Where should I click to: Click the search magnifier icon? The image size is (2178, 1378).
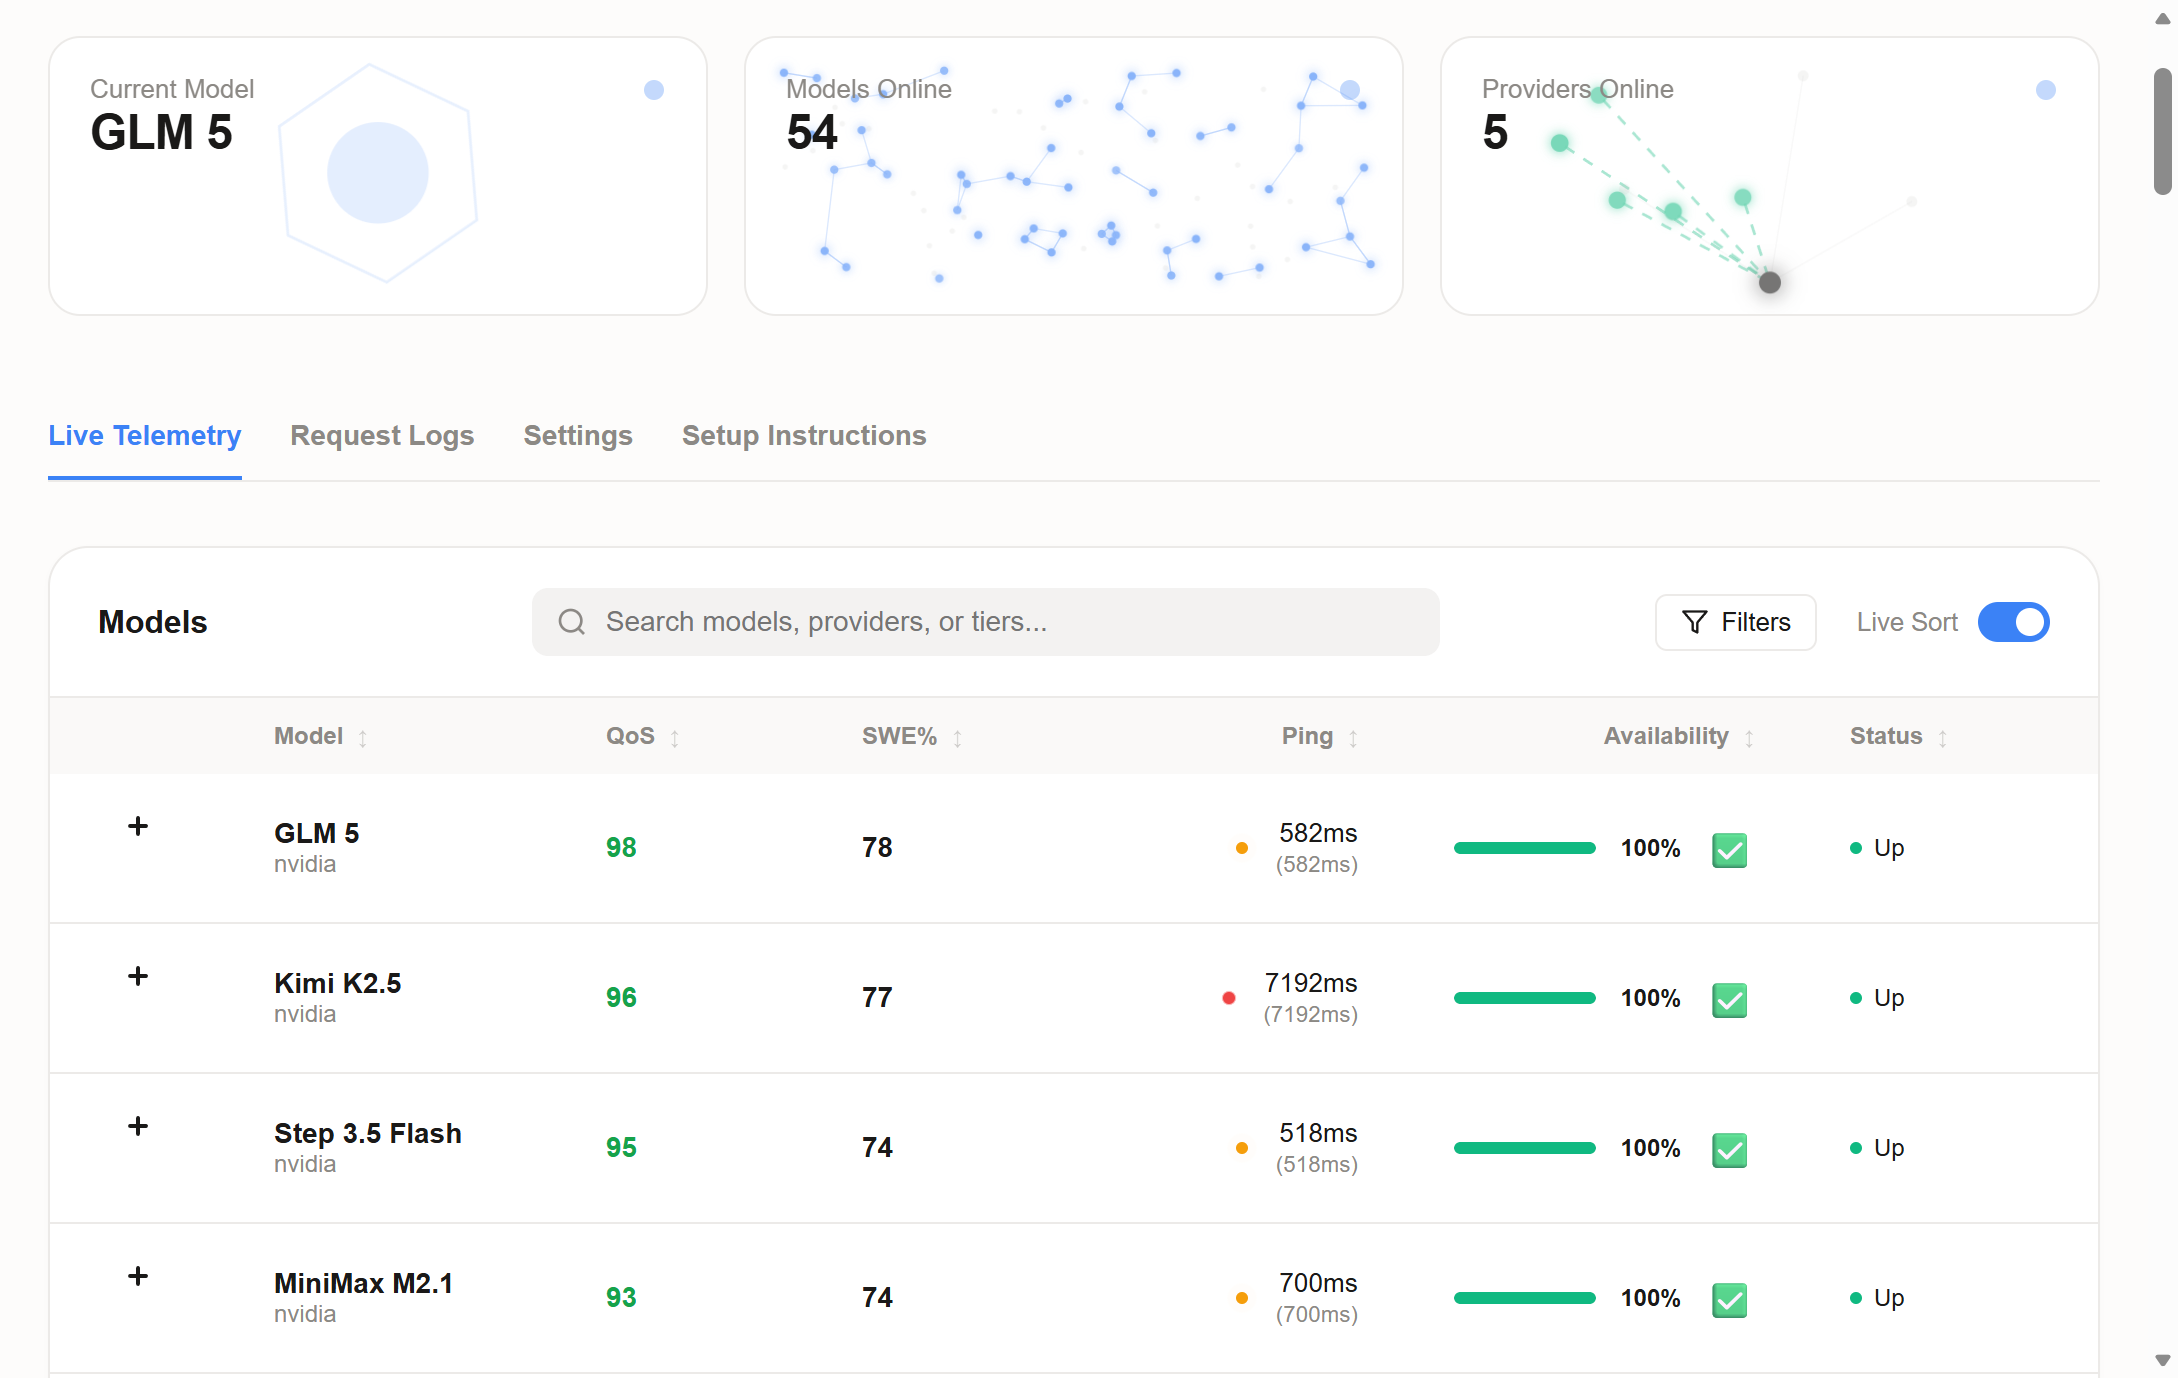[x=571, y=622]
